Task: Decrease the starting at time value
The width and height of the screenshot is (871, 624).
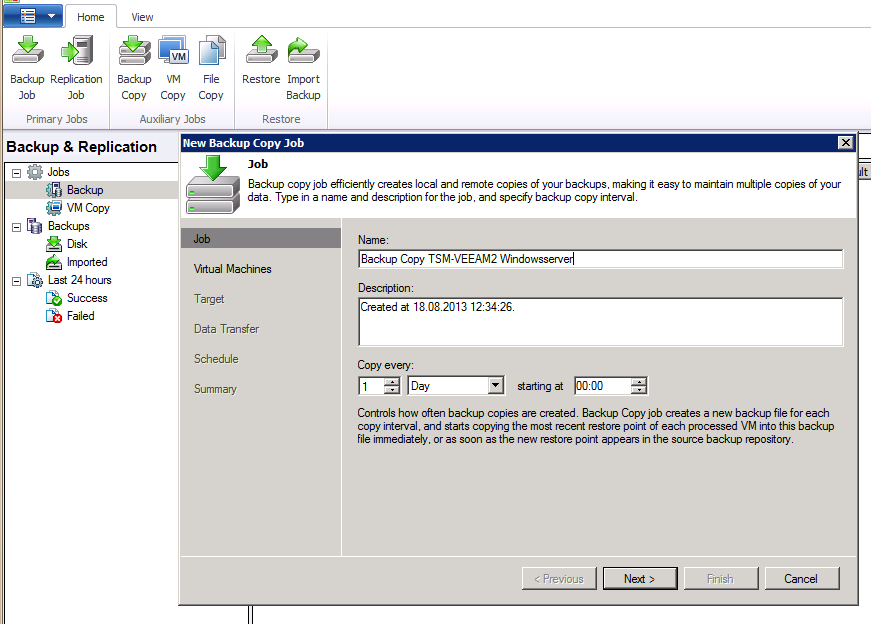Action: click(639, 390)
